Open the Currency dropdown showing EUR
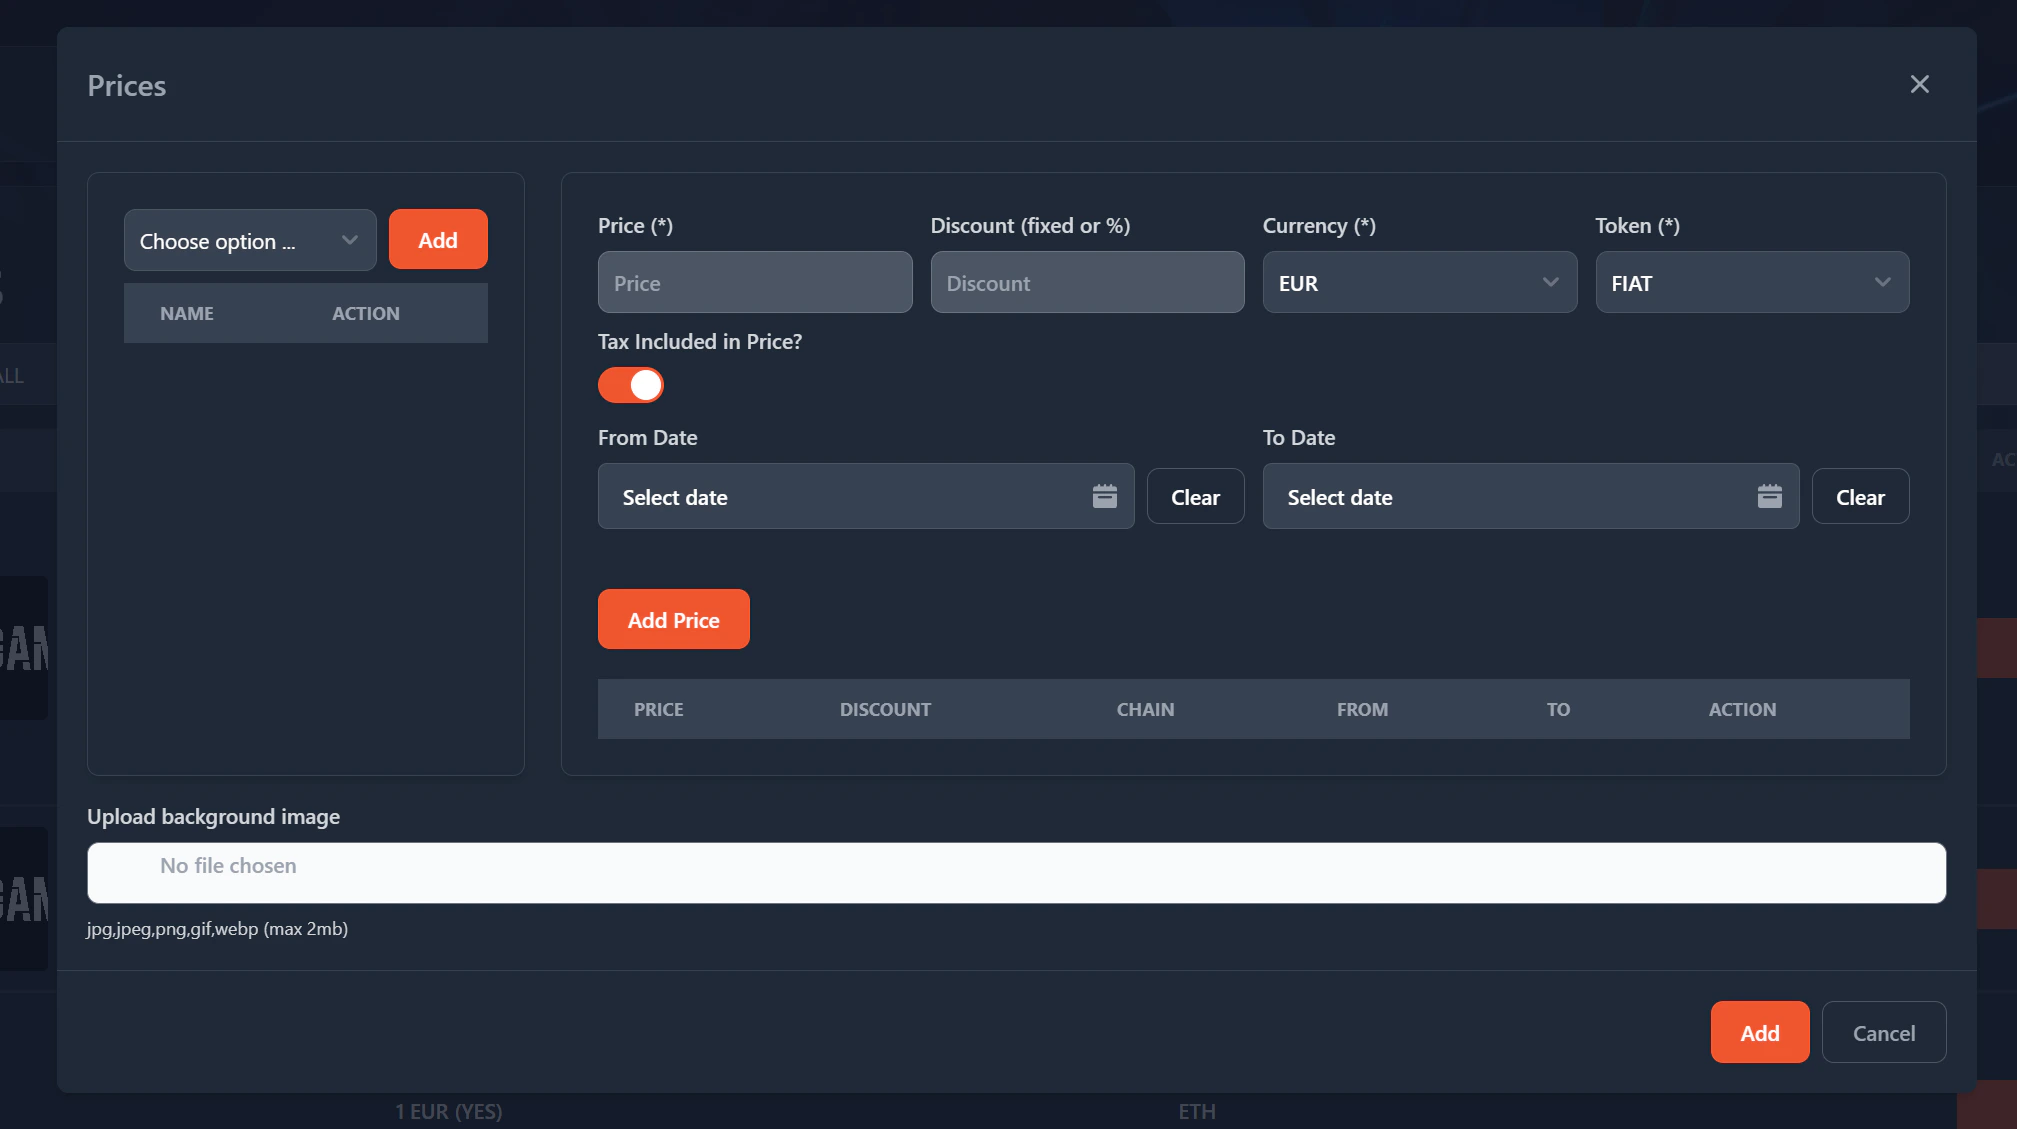 point(1419,282)
